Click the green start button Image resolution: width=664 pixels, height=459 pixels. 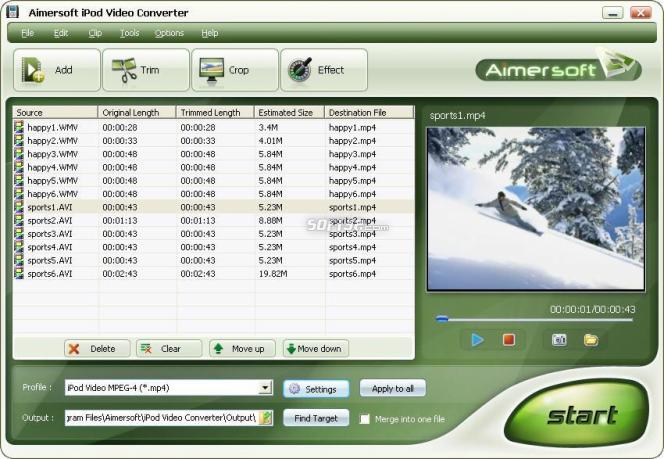[577, 414]
